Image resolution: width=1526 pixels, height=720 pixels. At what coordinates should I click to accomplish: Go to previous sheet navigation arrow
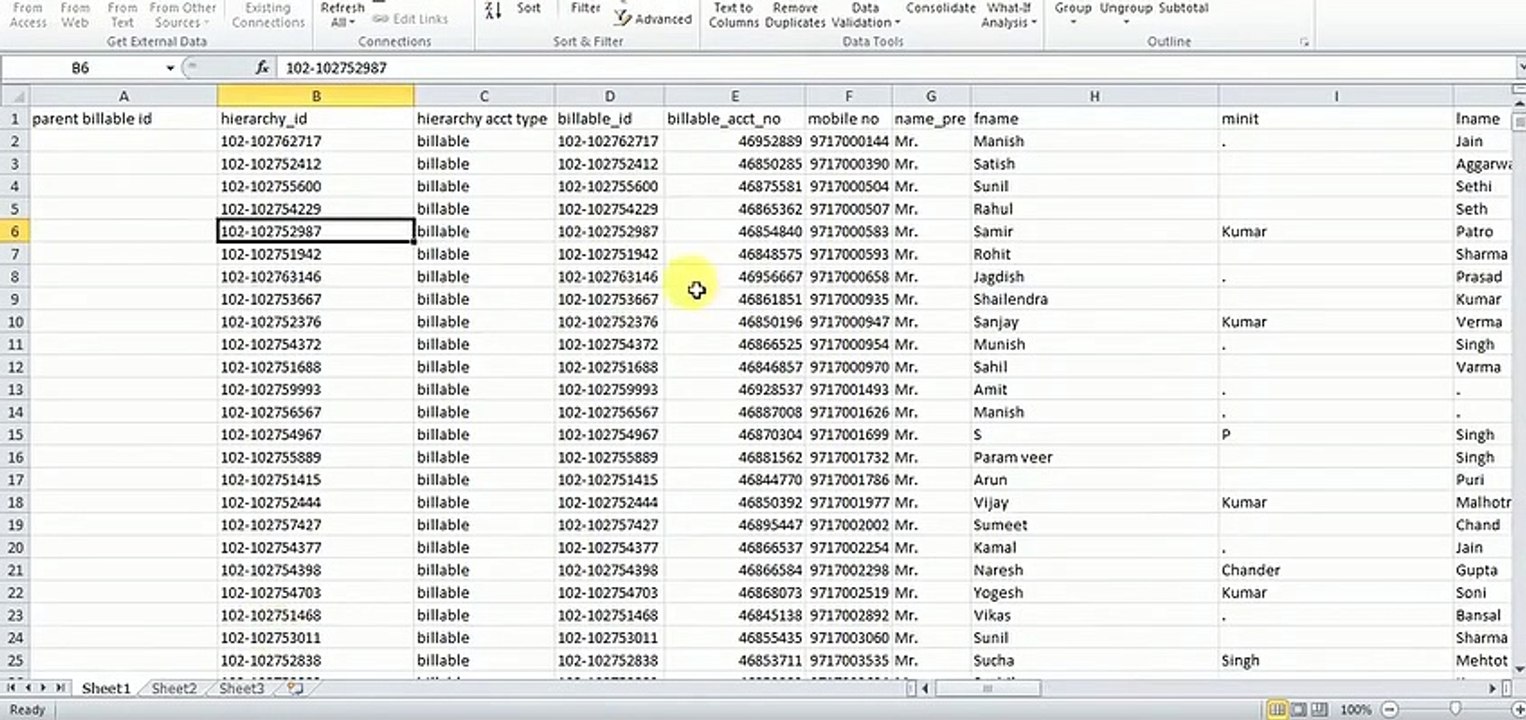(29, 688)
